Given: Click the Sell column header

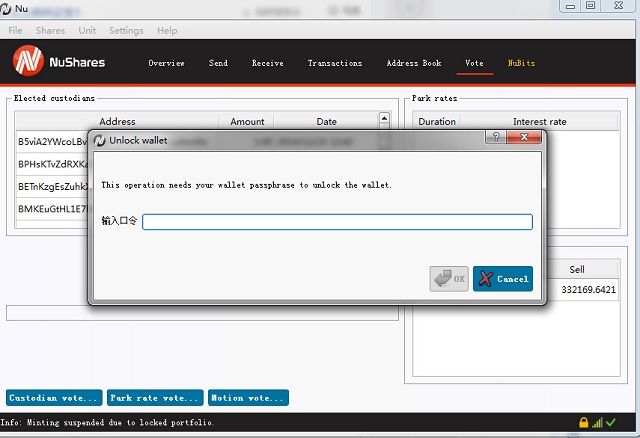Looking at the screenshot, I should click(x=577, y=269).
